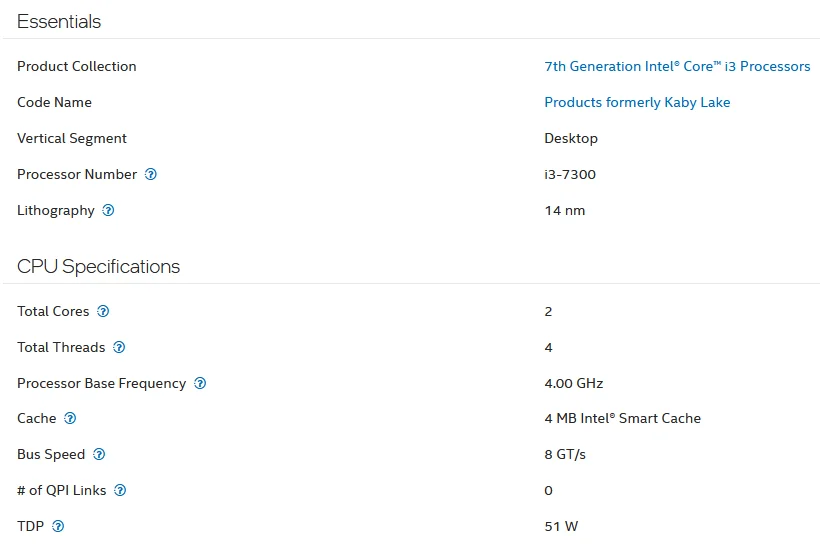Click the 8 GT/s bus speed value
This screenshot has height=550, width=820.
pos(565,454)
